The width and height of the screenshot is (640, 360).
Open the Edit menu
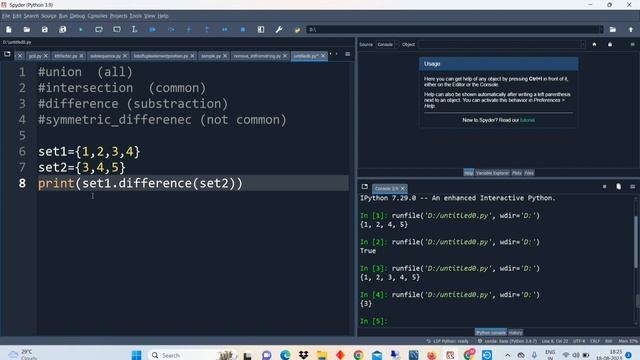(17, 16)
